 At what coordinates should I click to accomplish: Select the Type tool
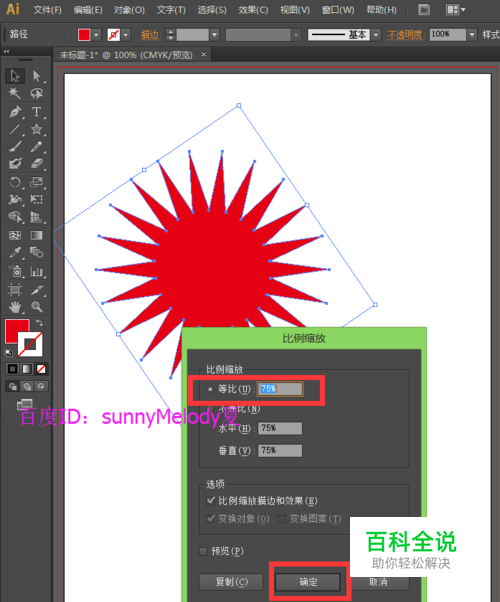tap(36, 112)
